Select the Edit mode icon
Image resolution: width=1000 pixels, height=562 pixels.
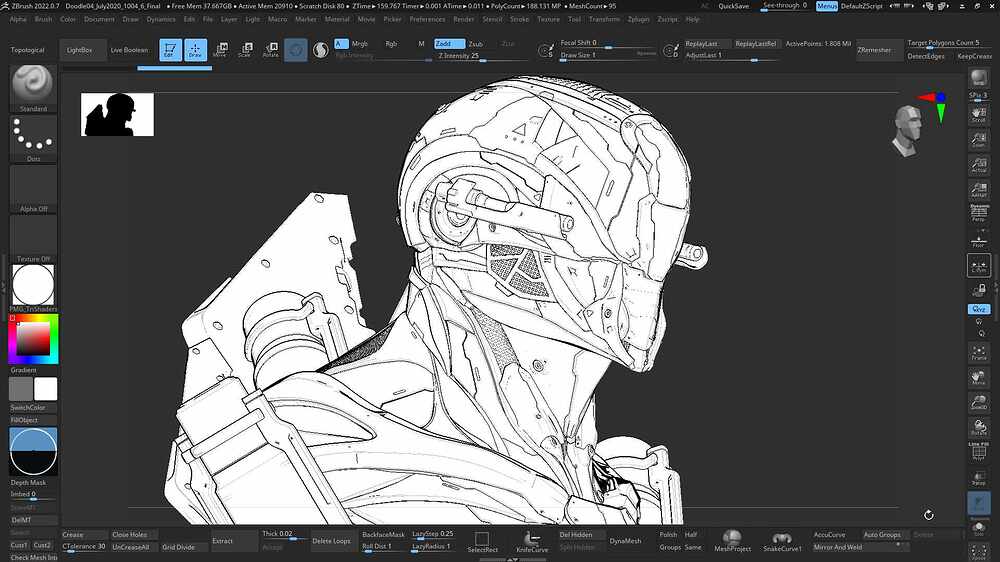[170, 50]
